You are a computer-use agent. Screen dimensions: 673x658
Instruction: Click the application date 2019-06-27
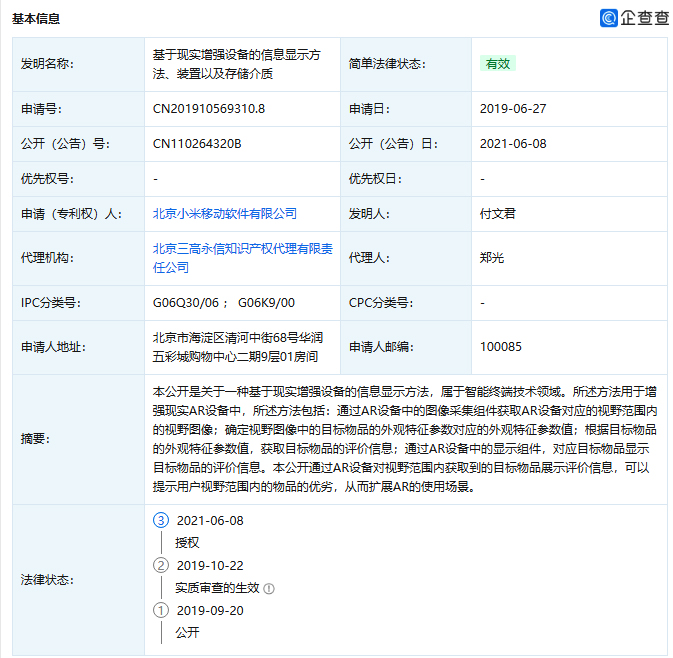[x=513, y=108]
